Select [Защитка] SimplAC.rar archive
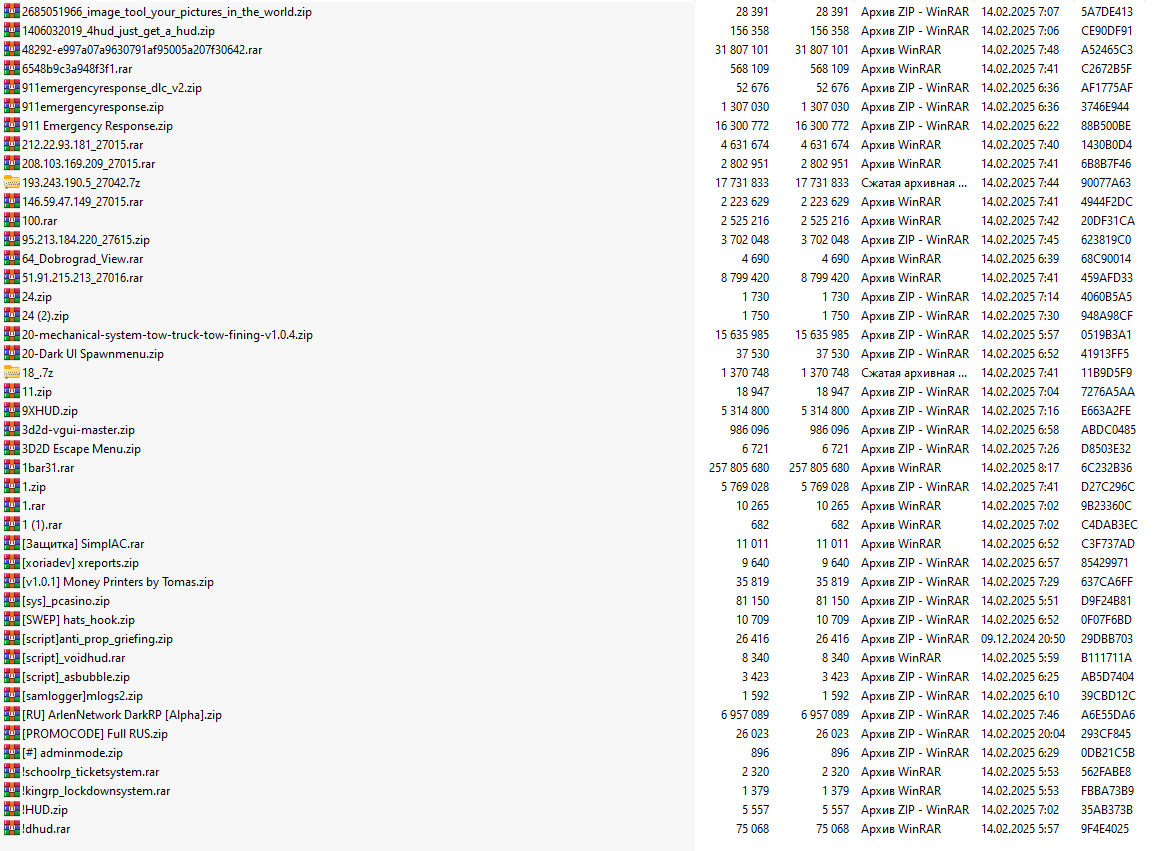Screen dimensions: 1153x851 pyautogui.click(x=83, y=544)
